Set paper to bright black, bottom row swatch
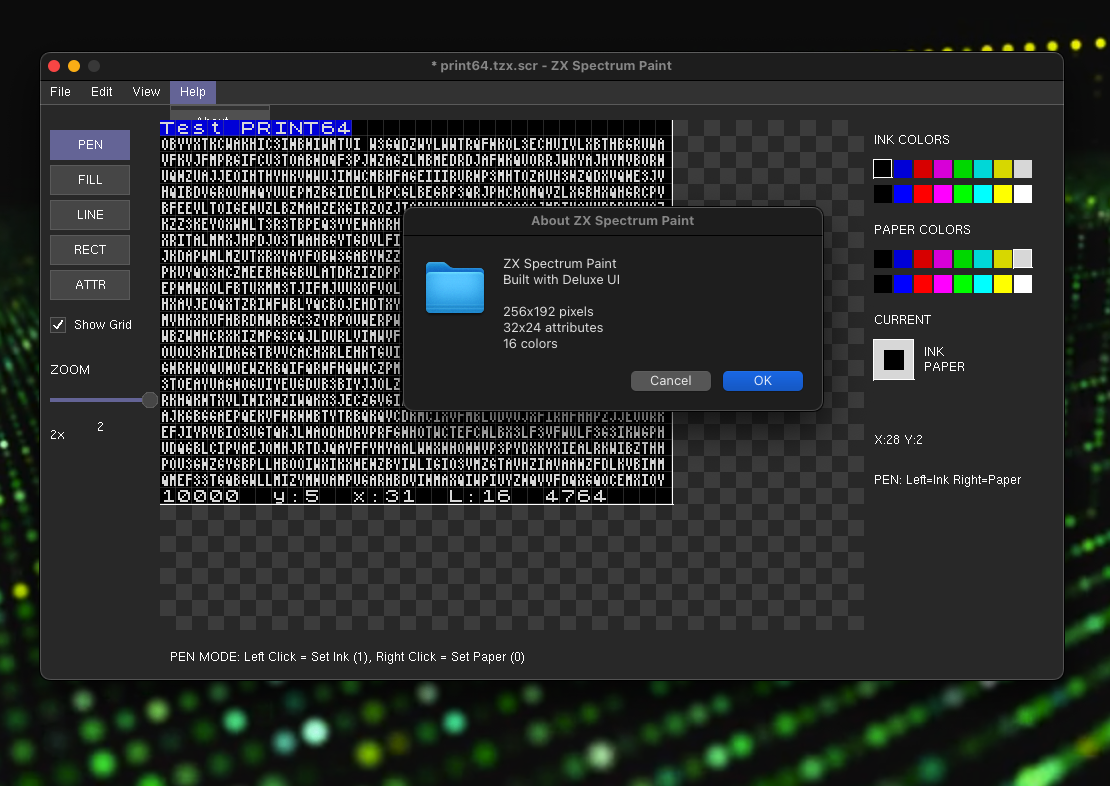 tap(882, 284)
